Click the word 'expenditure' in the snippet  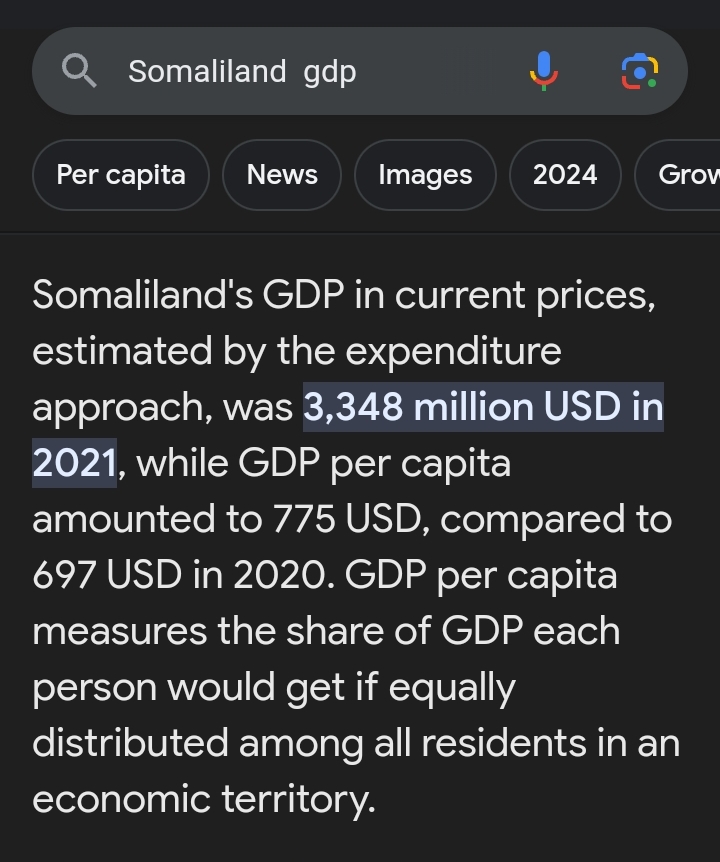pyautogui.click(x=453, y=352)
